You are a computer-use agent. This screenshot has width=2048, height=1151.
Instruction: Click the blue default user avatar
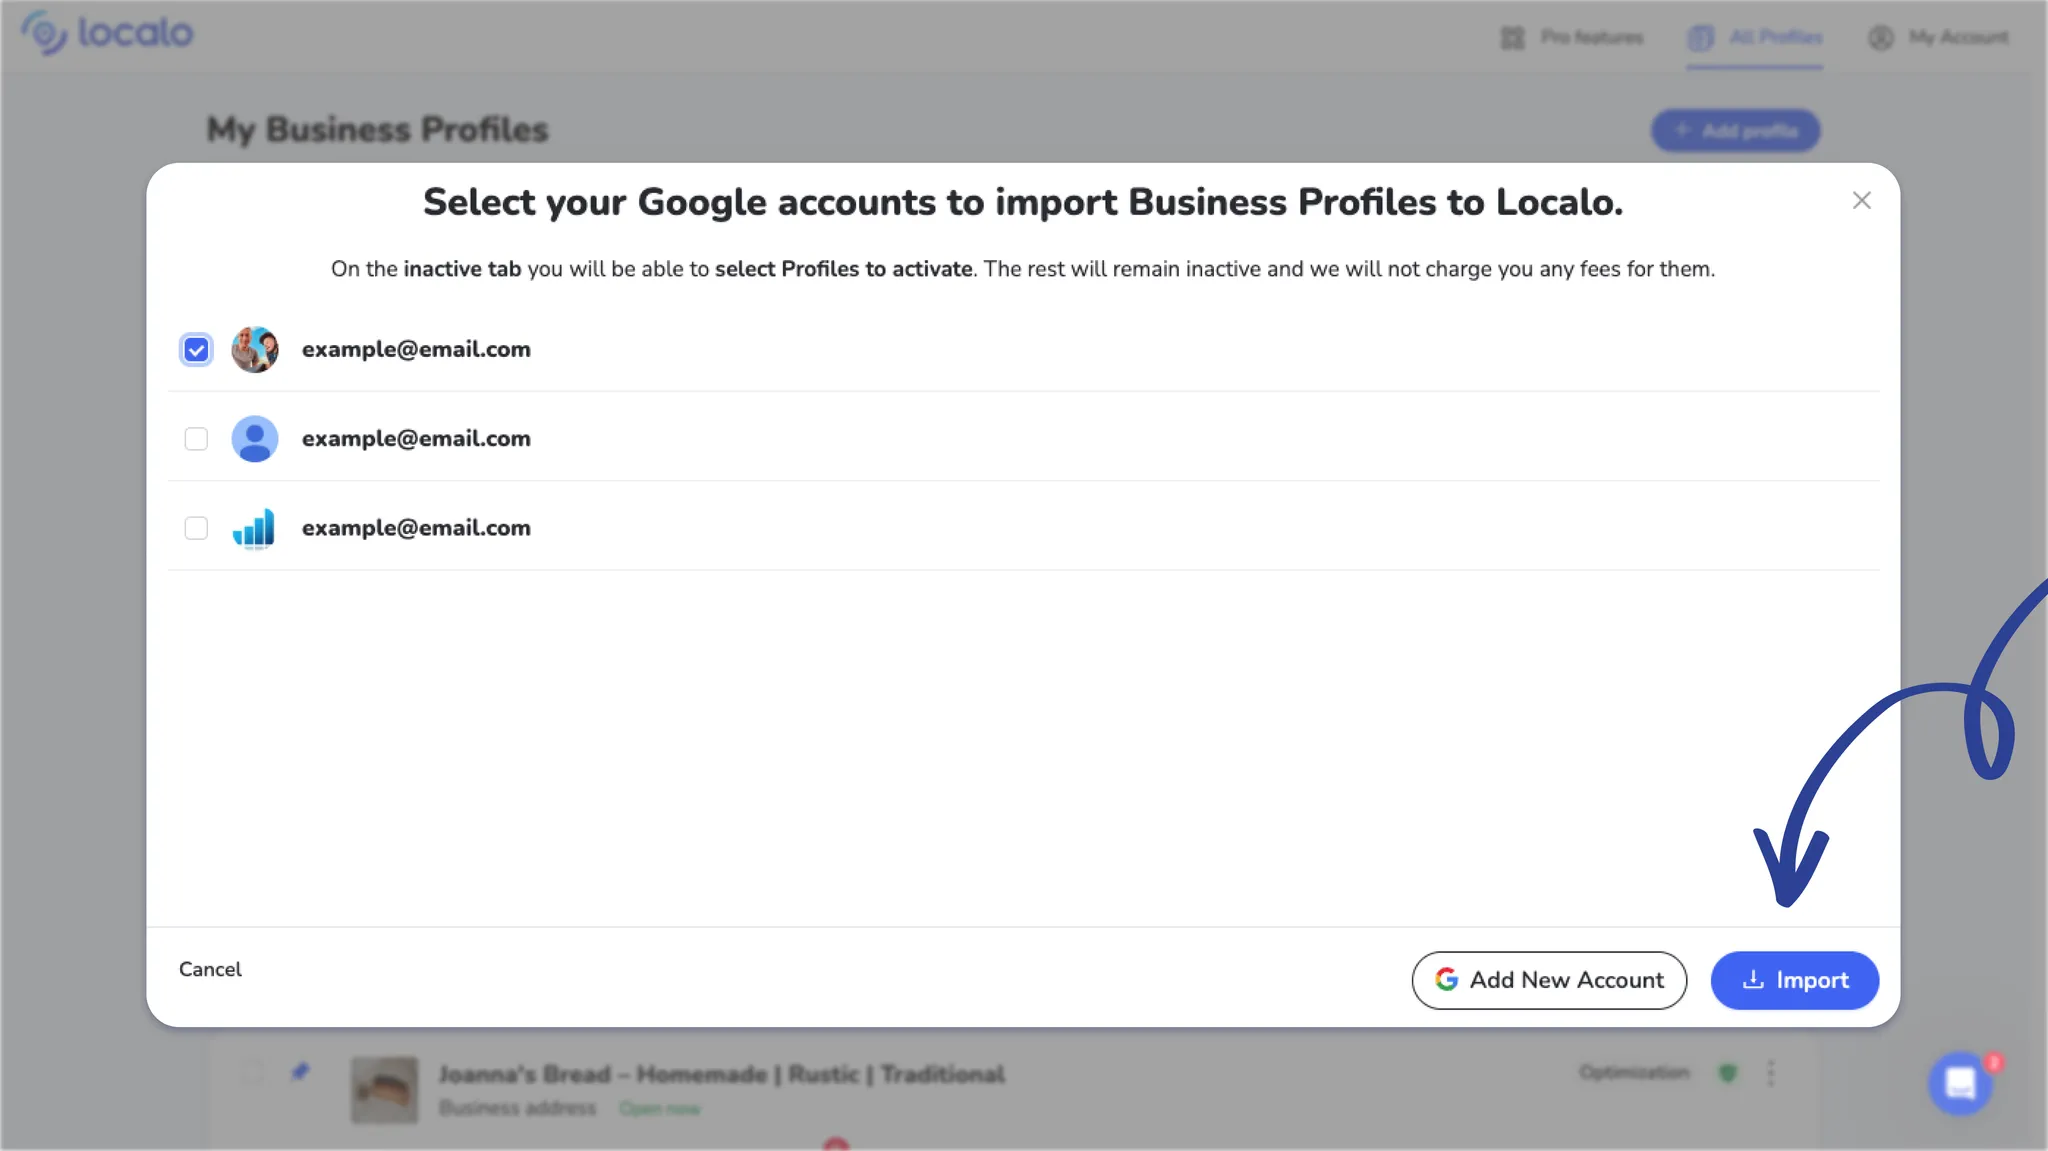point(255,439)
